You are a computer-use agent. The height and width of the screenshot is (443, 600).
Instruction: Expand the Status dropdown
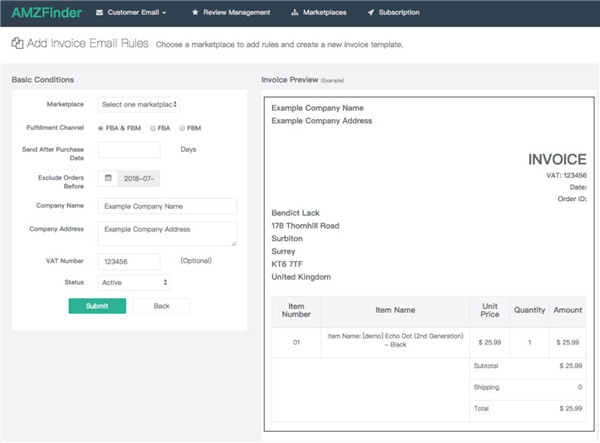click(x=134, y=283)
